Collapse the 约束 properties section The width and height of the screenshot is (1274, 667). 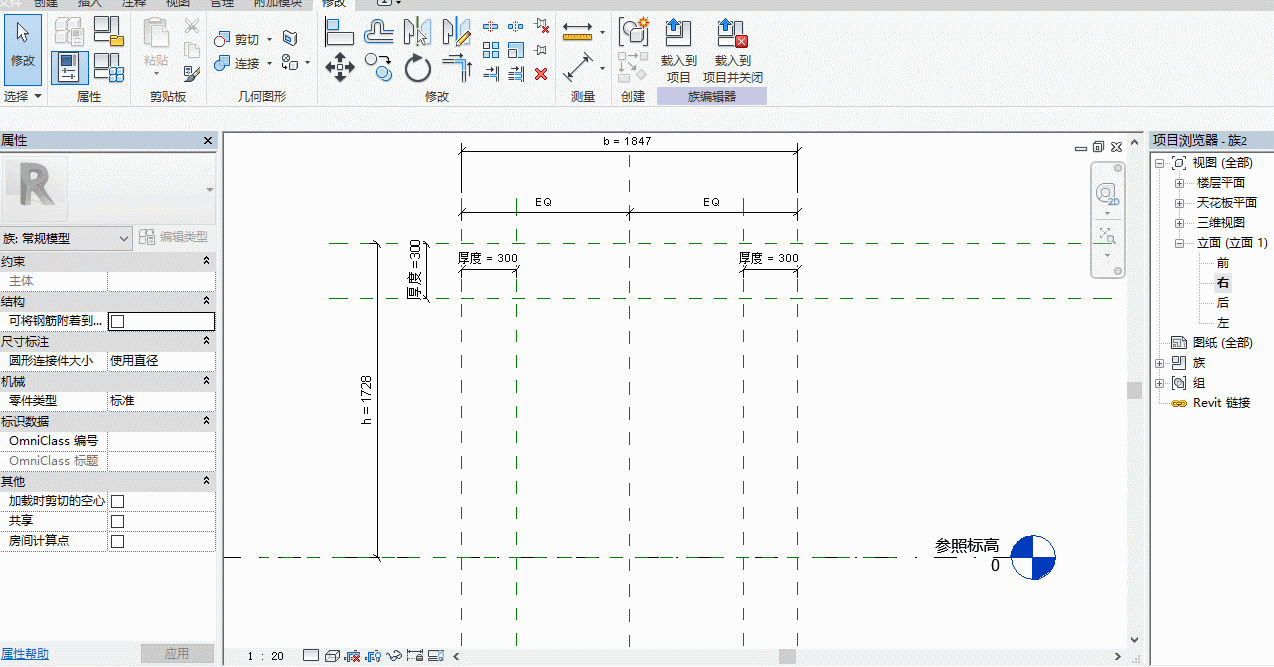pyautogui.click(x=207, y=261)
